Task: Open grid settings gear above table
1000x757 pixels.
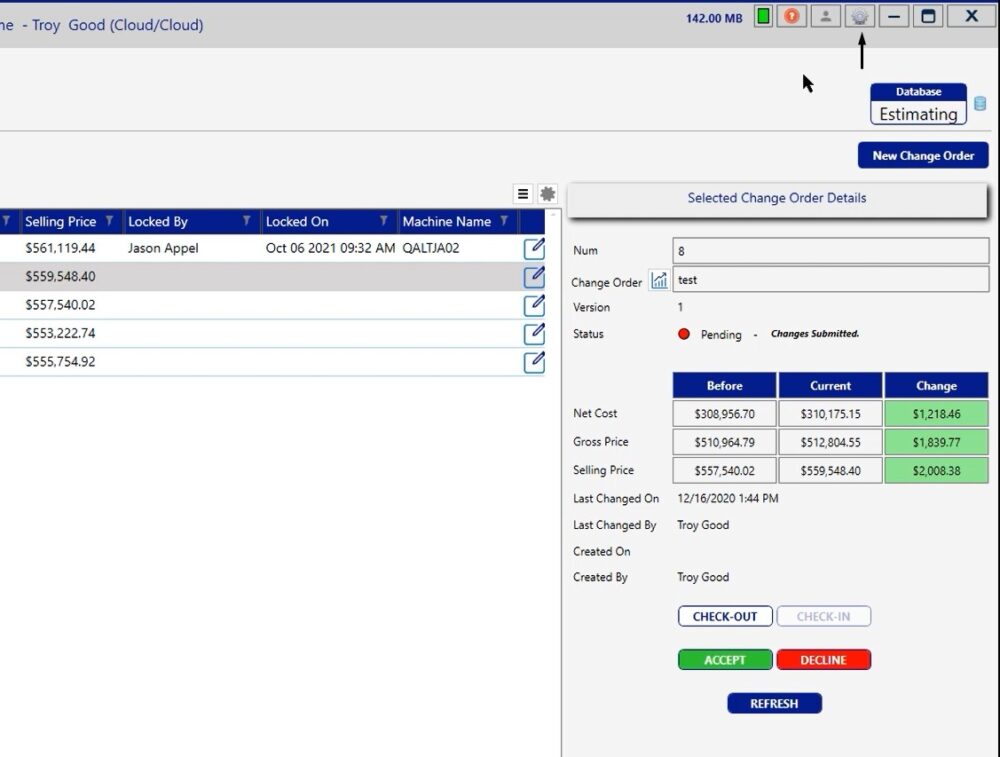Action: coord(547,194)
